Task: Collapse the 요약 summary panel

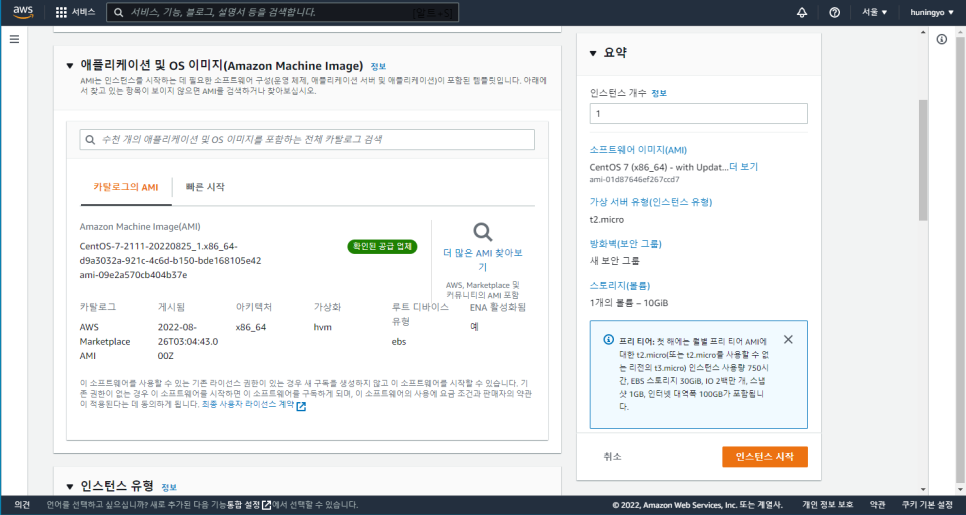Action: pos(593,53)
